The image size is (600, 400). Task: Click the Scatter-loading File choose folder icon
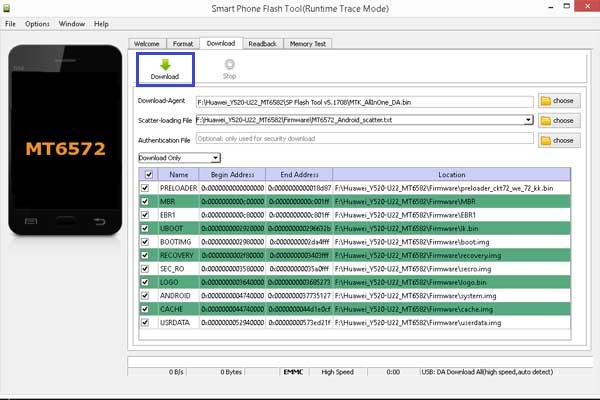click(x=546, y=121)
